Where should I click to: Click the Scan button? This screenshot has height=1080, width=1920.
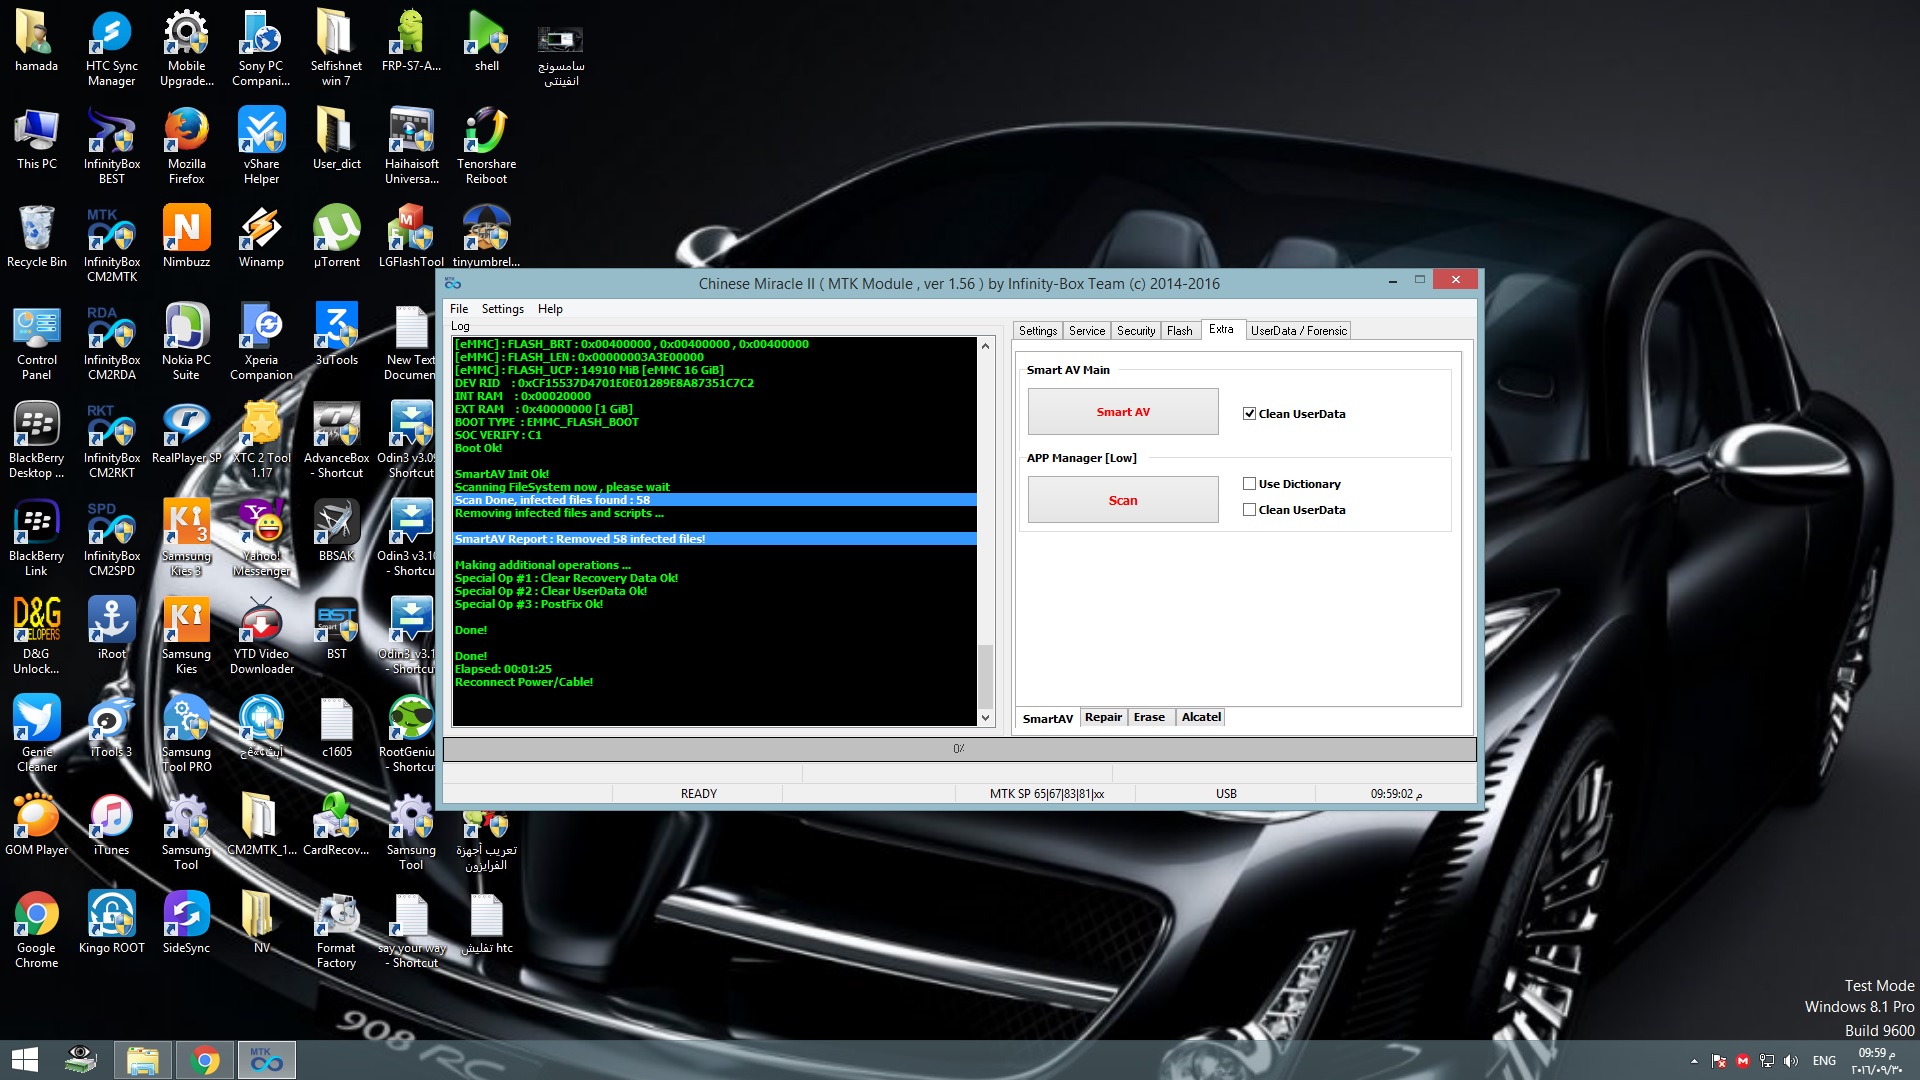click(x=1123, y=500)
